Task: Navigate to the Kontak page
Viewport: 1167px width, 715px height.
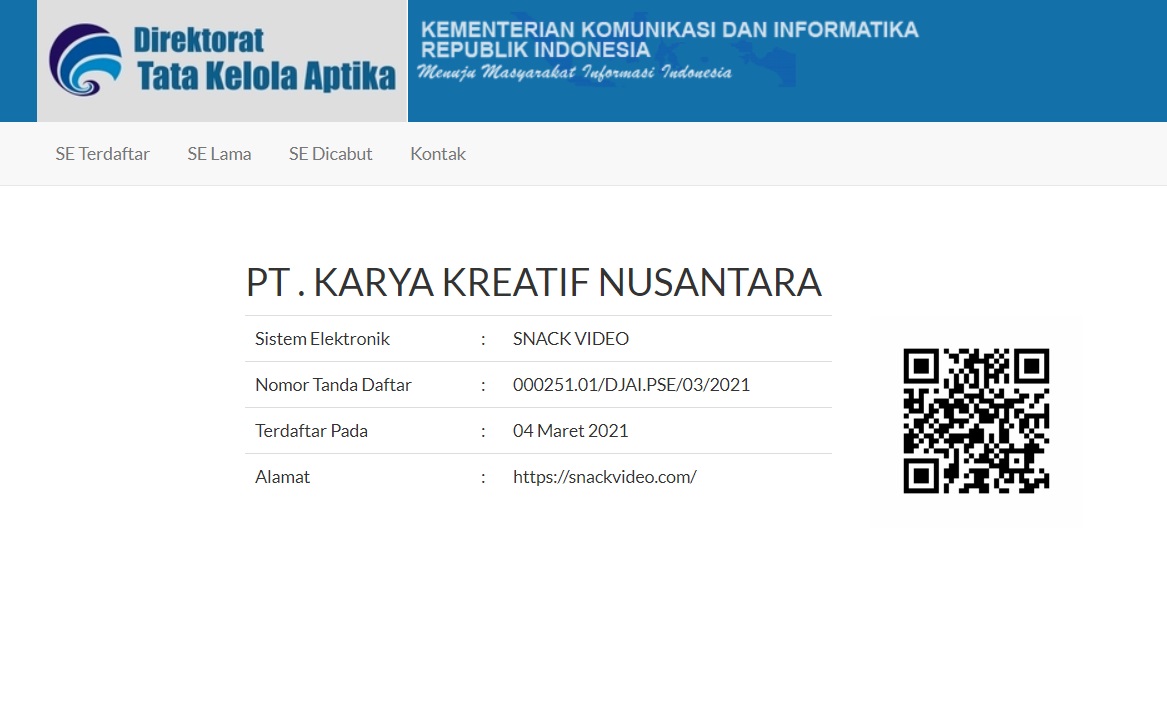Action: [438, 154]
